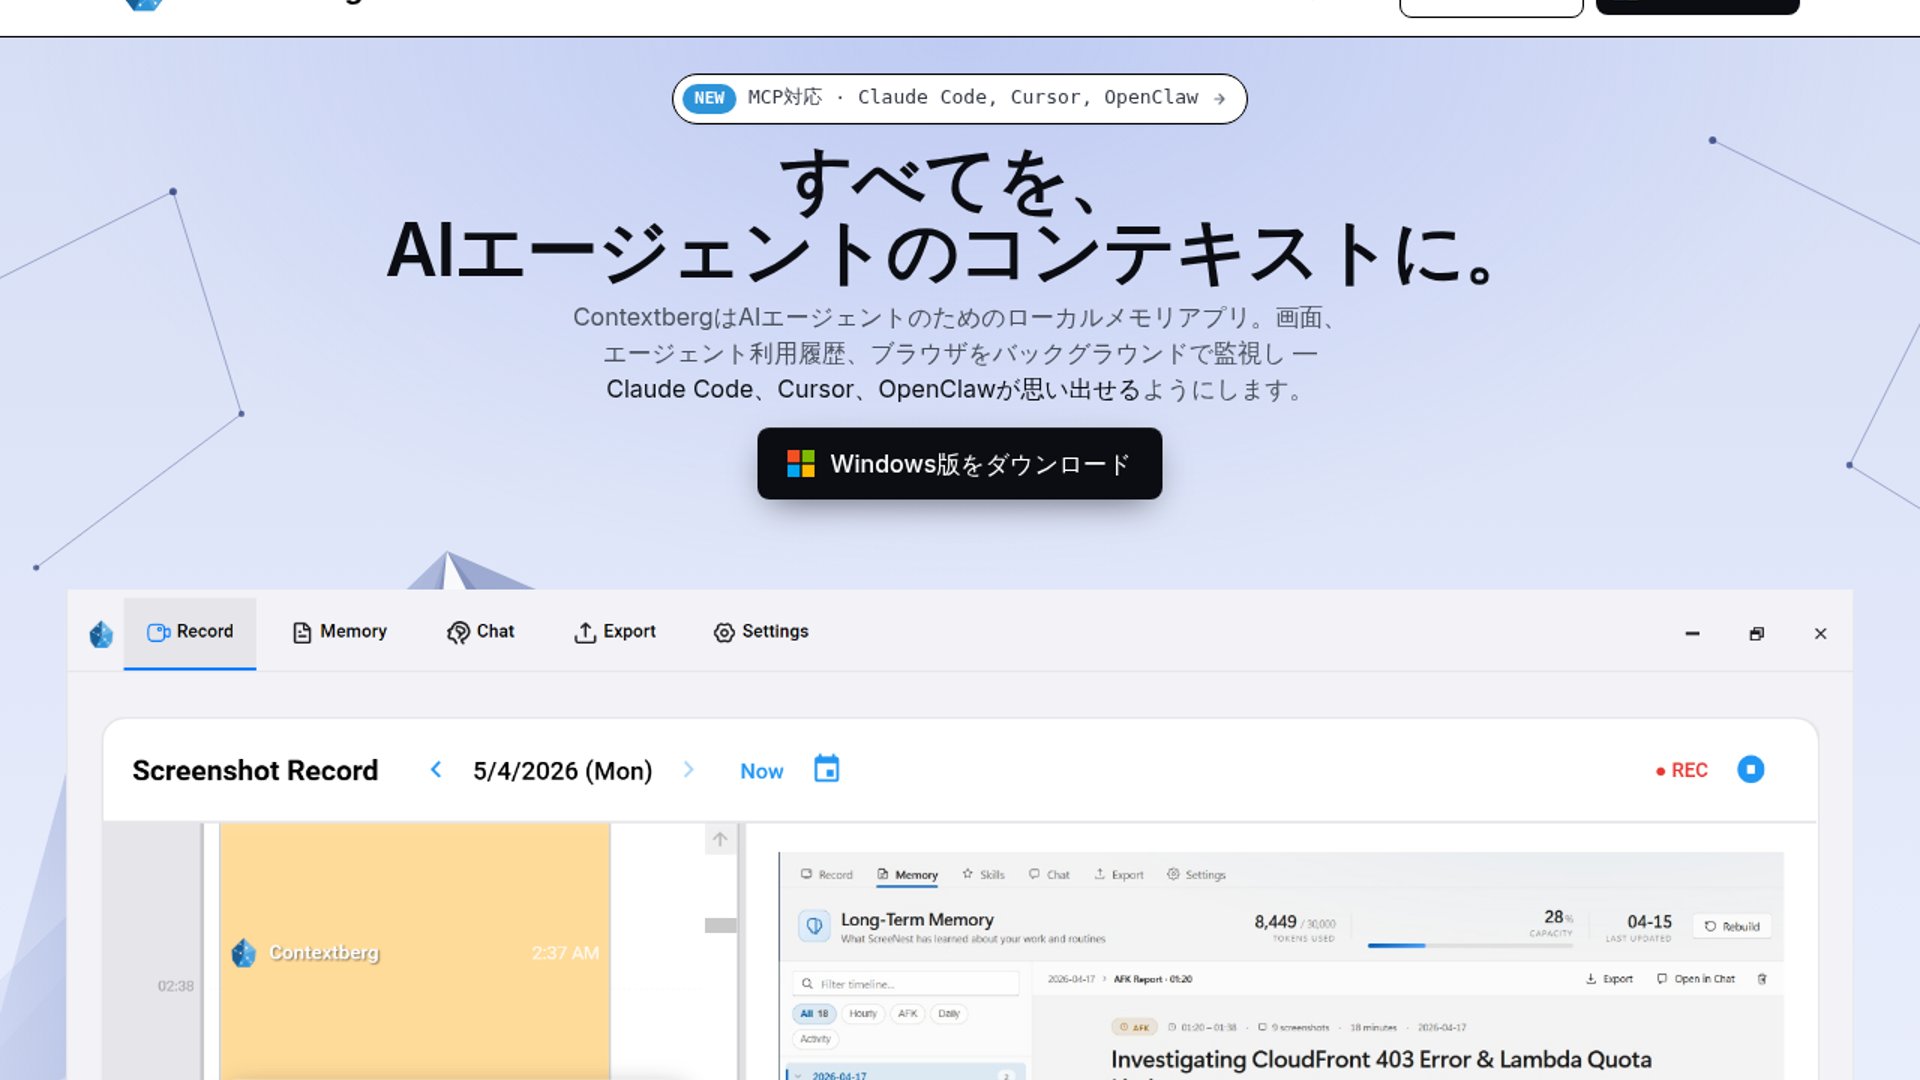Open the NEW MCP対応 announcement pill
This screenshot has height=1080, width=1920.
click(x=960, y=98)
